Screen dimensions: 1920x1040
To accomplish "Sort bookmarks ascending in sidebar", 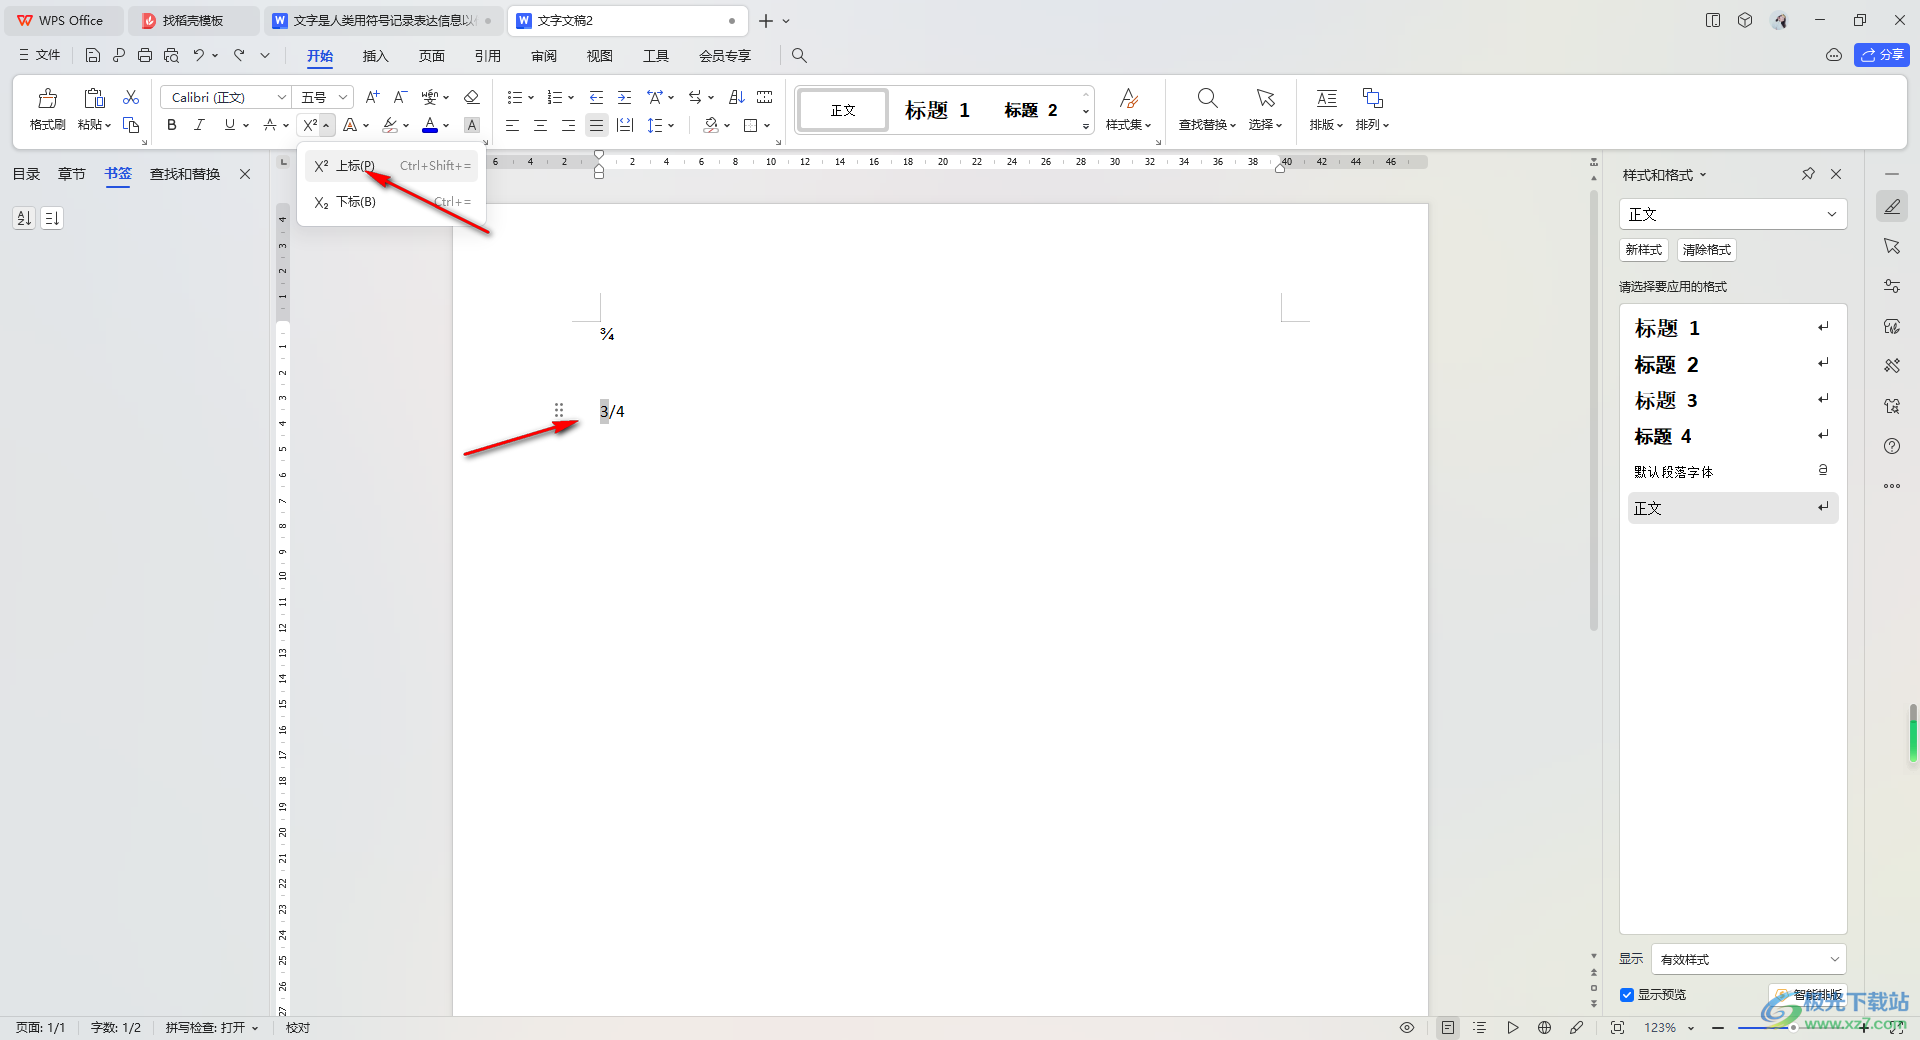I will pos(24,217).
